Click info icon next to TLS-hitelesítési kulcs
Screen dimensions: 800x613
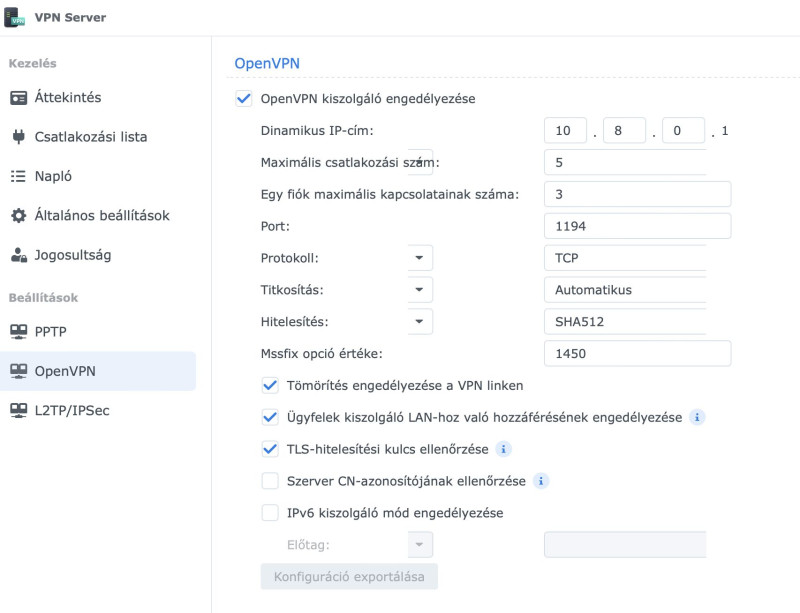(504, 449)
